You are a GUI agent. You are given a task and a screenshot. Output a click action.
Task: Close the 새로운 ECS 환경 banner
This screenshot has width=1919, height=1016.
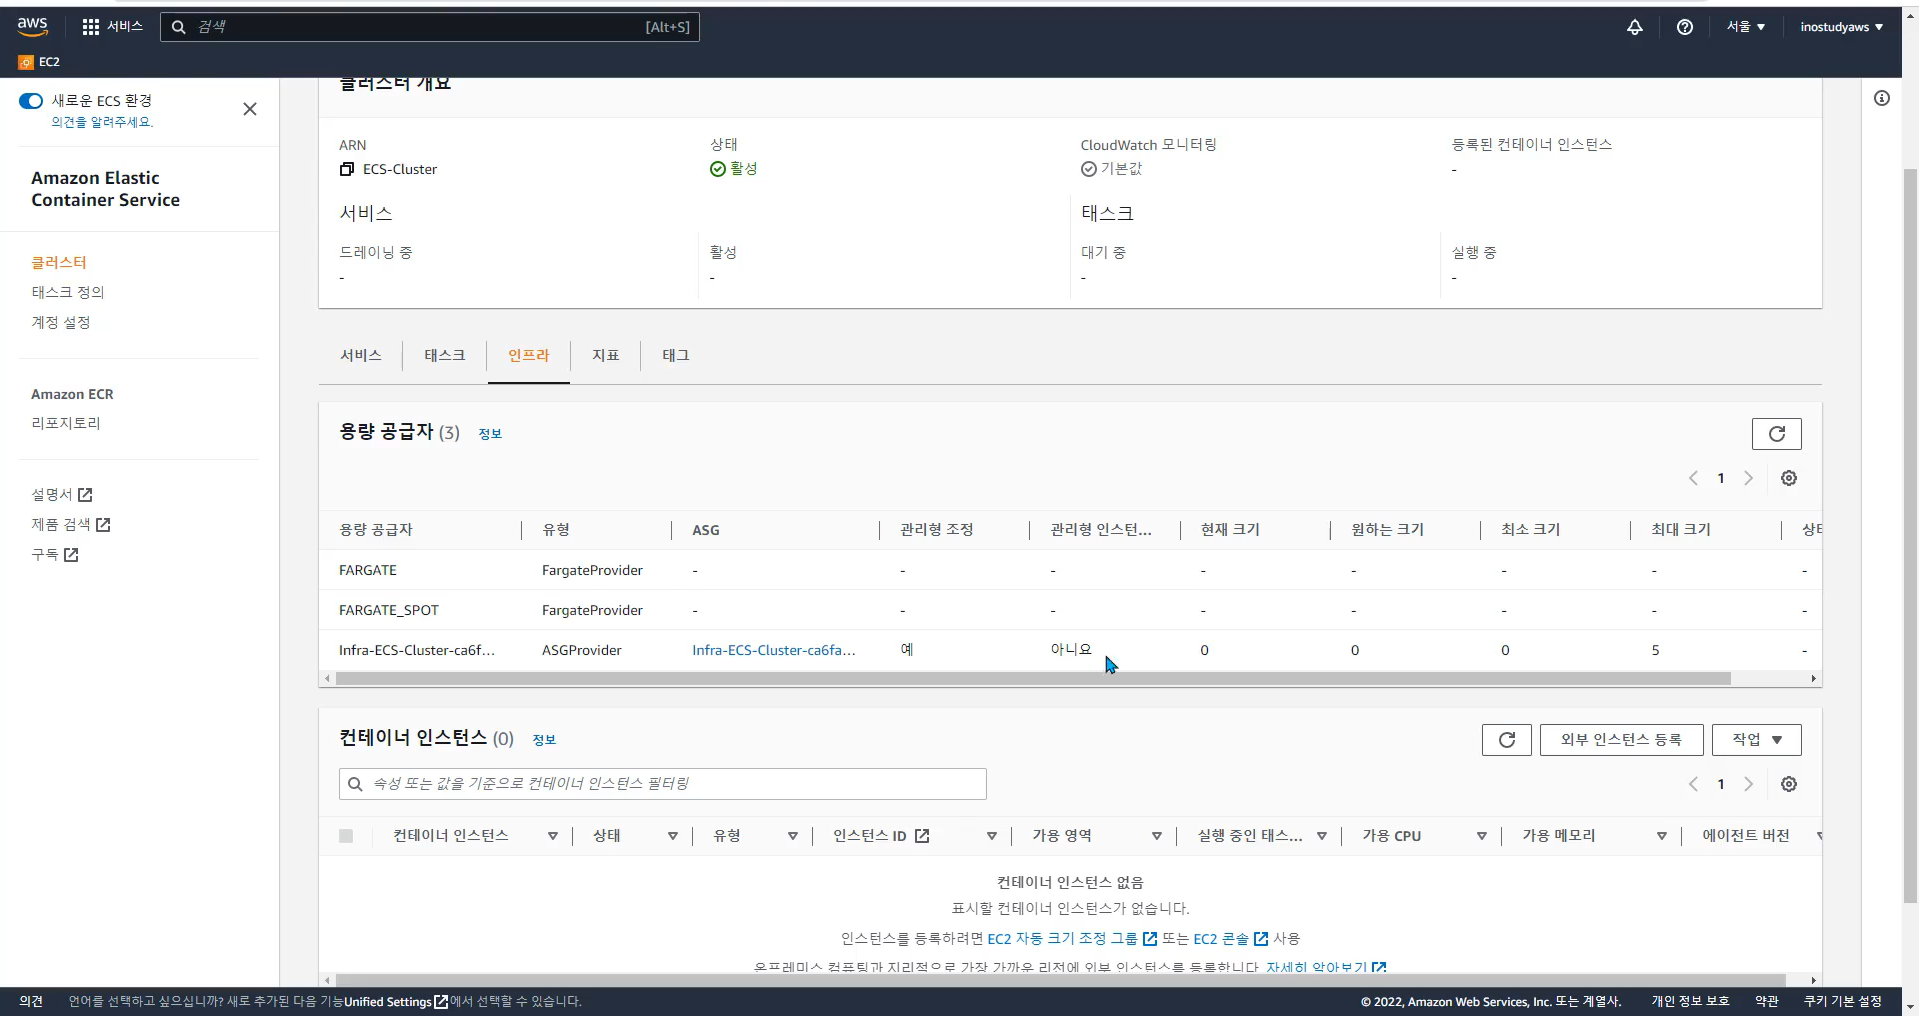[250, 109]
